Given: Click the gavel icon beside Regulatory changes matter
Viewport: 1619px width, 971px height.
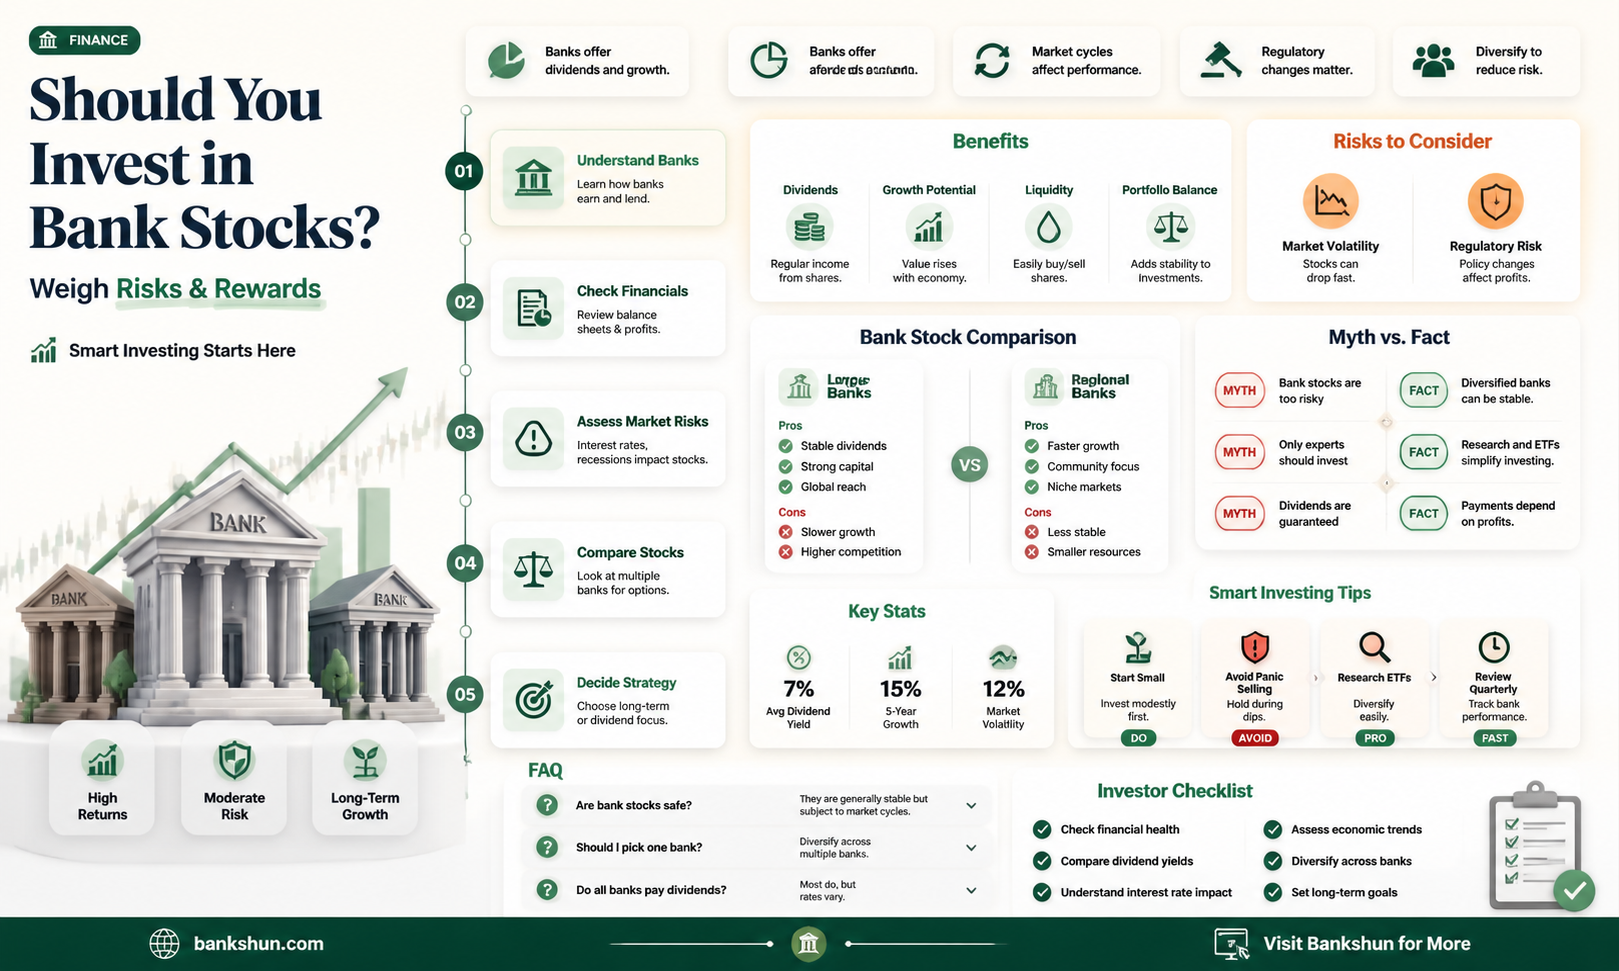Looking at the screenshot, I should tap(1221, 60).
